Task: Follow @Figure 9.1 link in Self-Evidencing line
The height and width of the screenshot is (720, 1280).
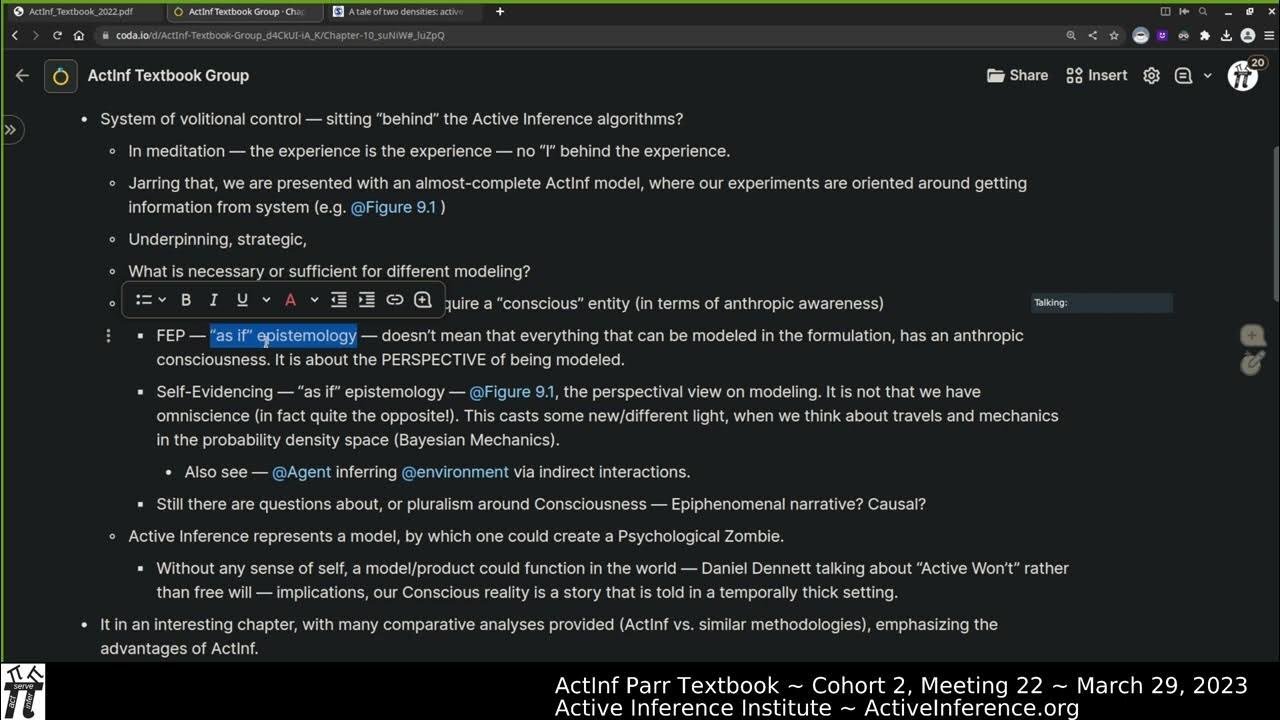Action: pos(512,391)
